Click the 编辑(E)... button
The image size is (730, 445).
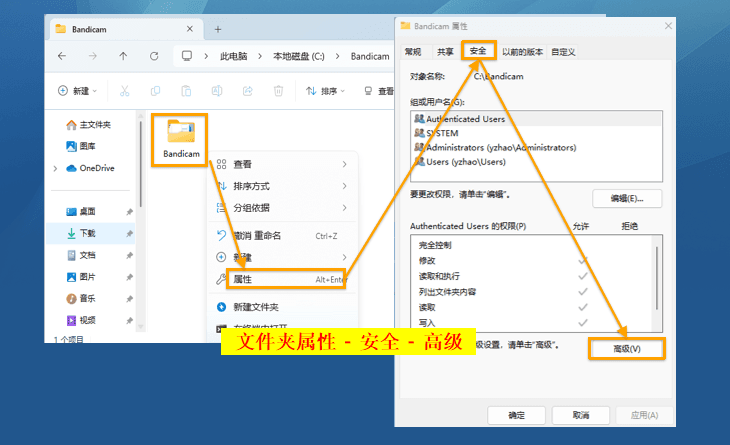(627, 199)
